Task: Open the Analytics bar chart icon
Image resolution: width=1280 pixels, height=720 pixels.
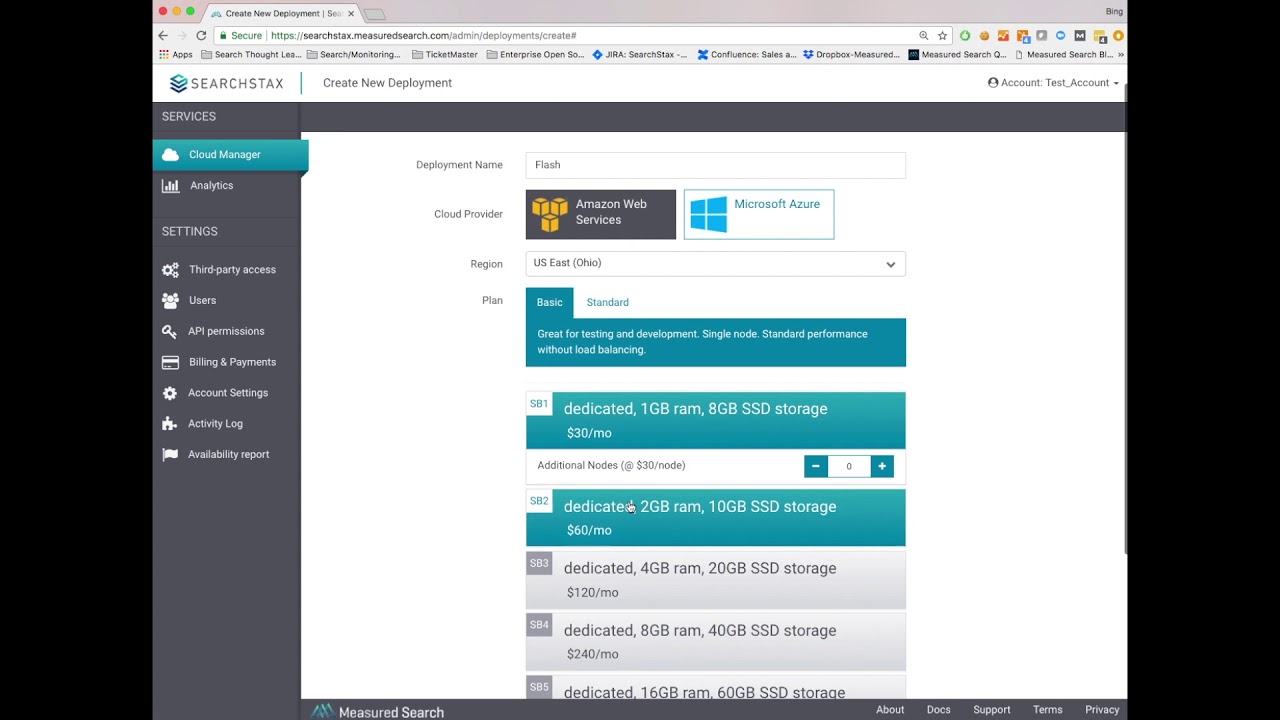Action: pyautogui.click(x=171, y=186)
